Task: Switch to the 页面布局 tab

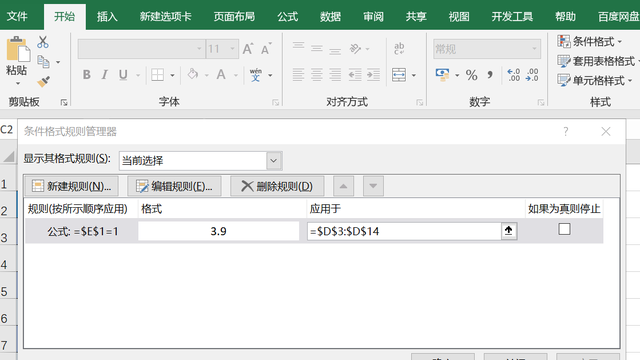Action: pos(234,16)
